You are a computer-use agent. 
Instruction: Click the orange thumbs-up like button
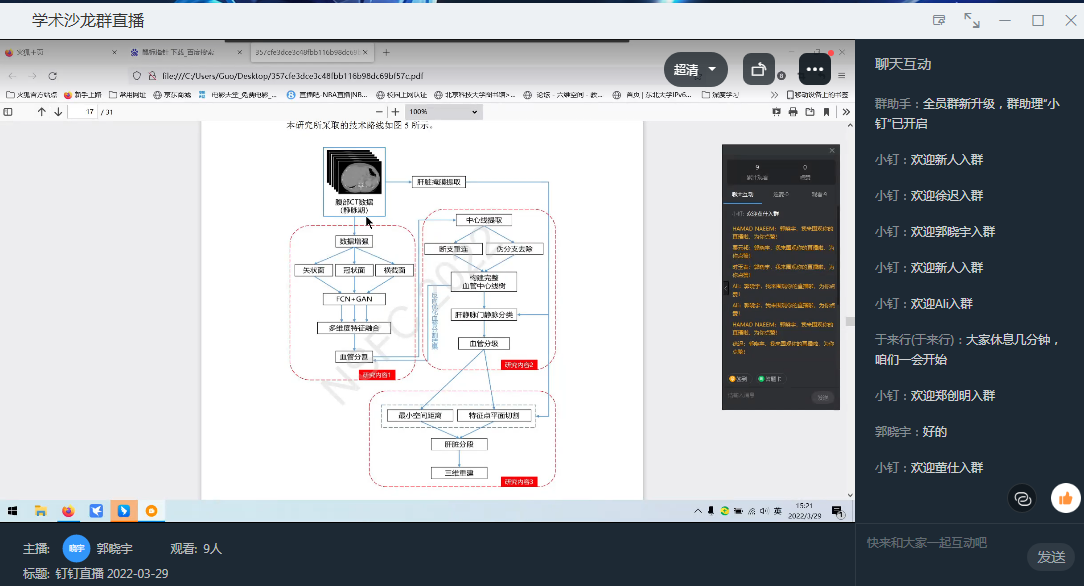point(1065,497)
